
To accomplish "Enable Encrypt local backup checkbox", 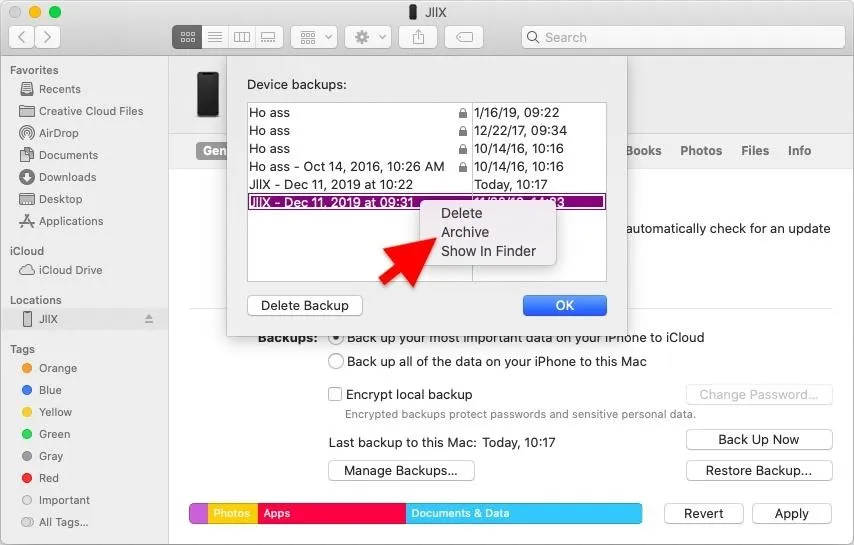I will click(335, 394).
